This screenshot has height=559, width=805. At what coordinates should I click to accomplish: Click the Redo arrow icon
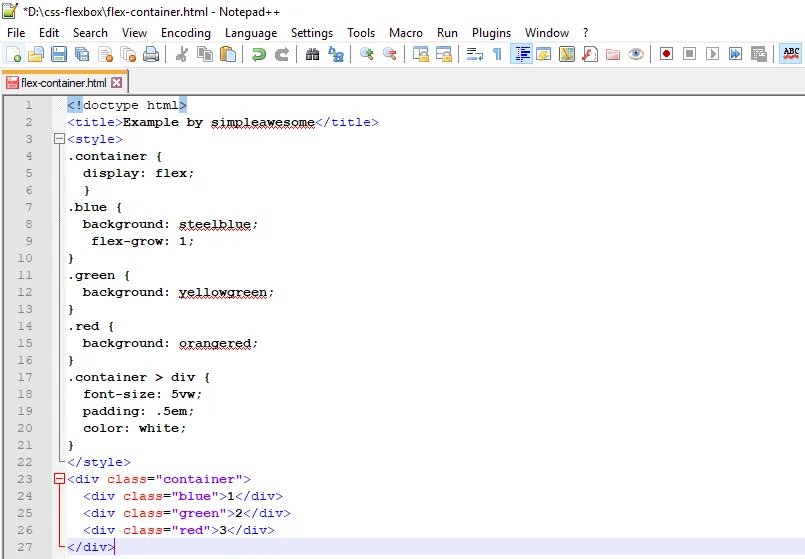pyautogui.click(x=282, y=54)
